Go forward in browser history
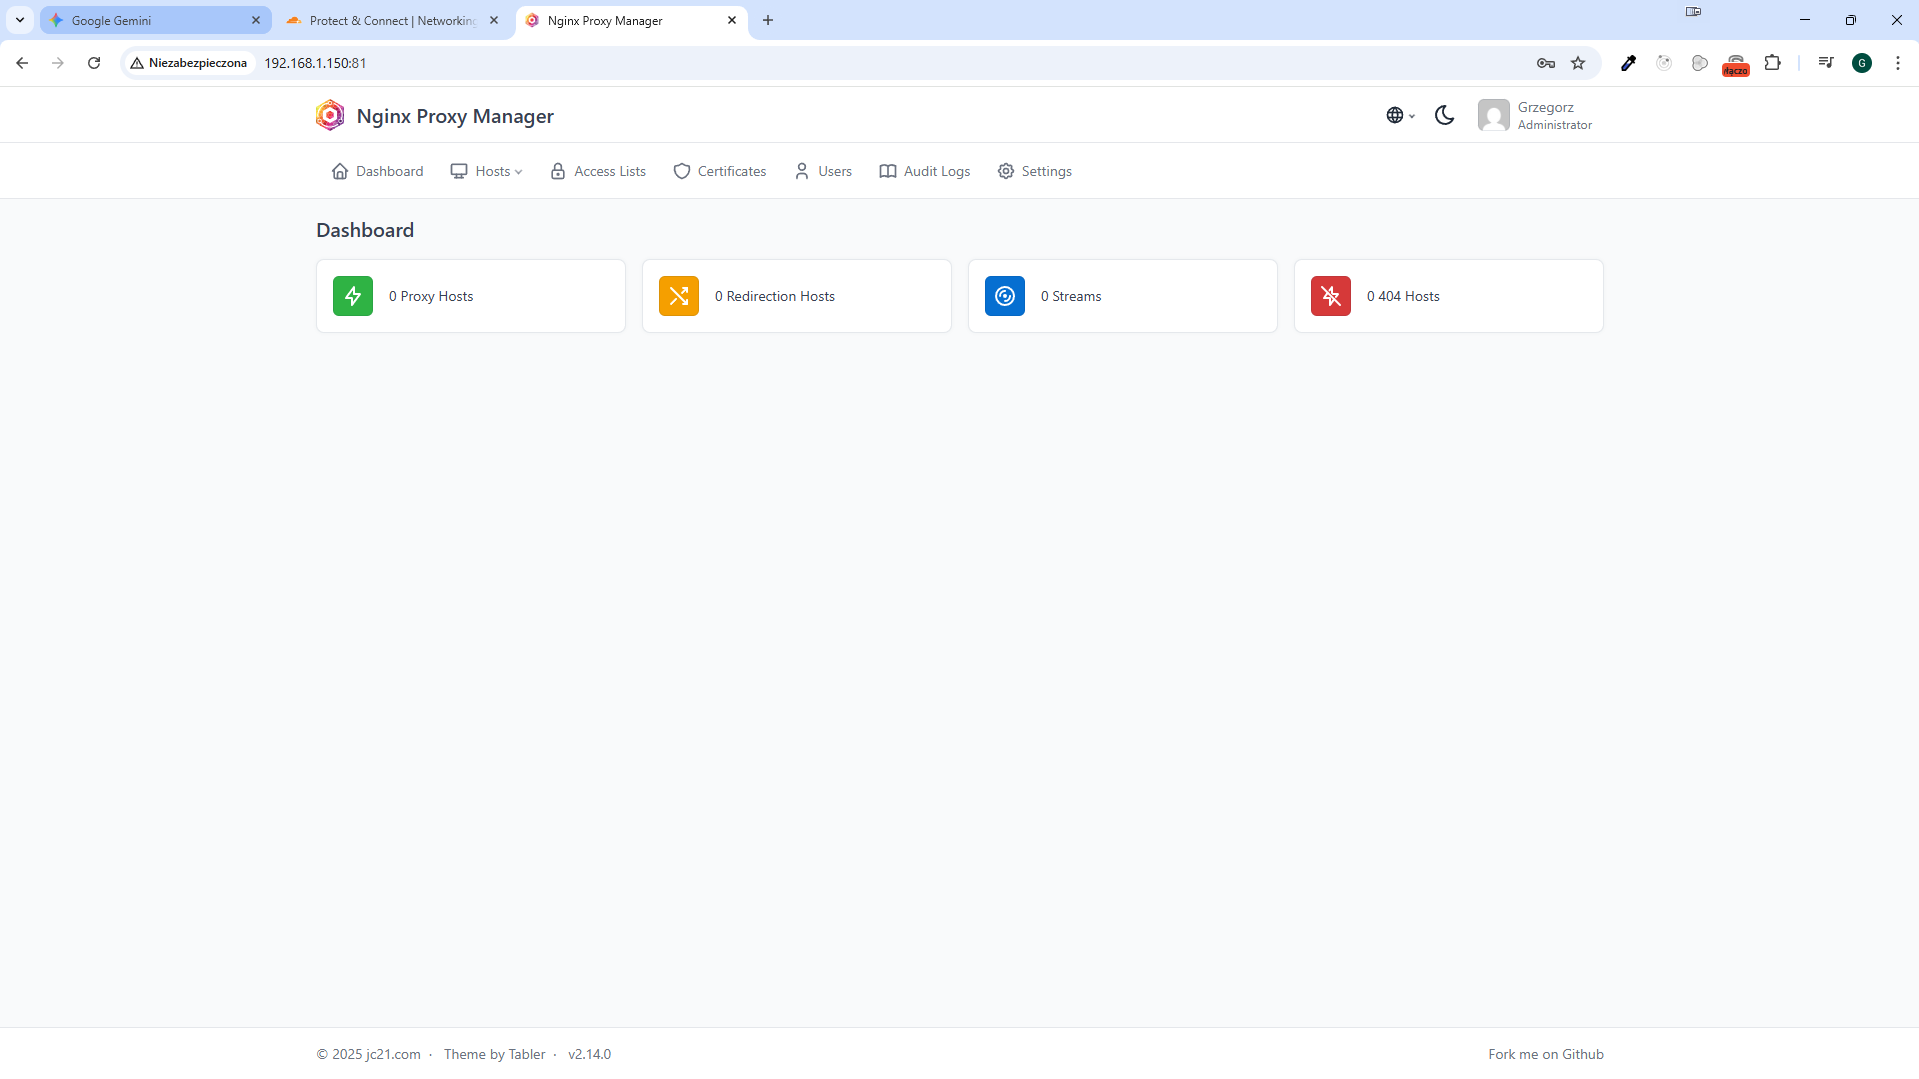The height and width of the screenshot is (1079, 1919). pyautogui.click(x=58, y=63)
